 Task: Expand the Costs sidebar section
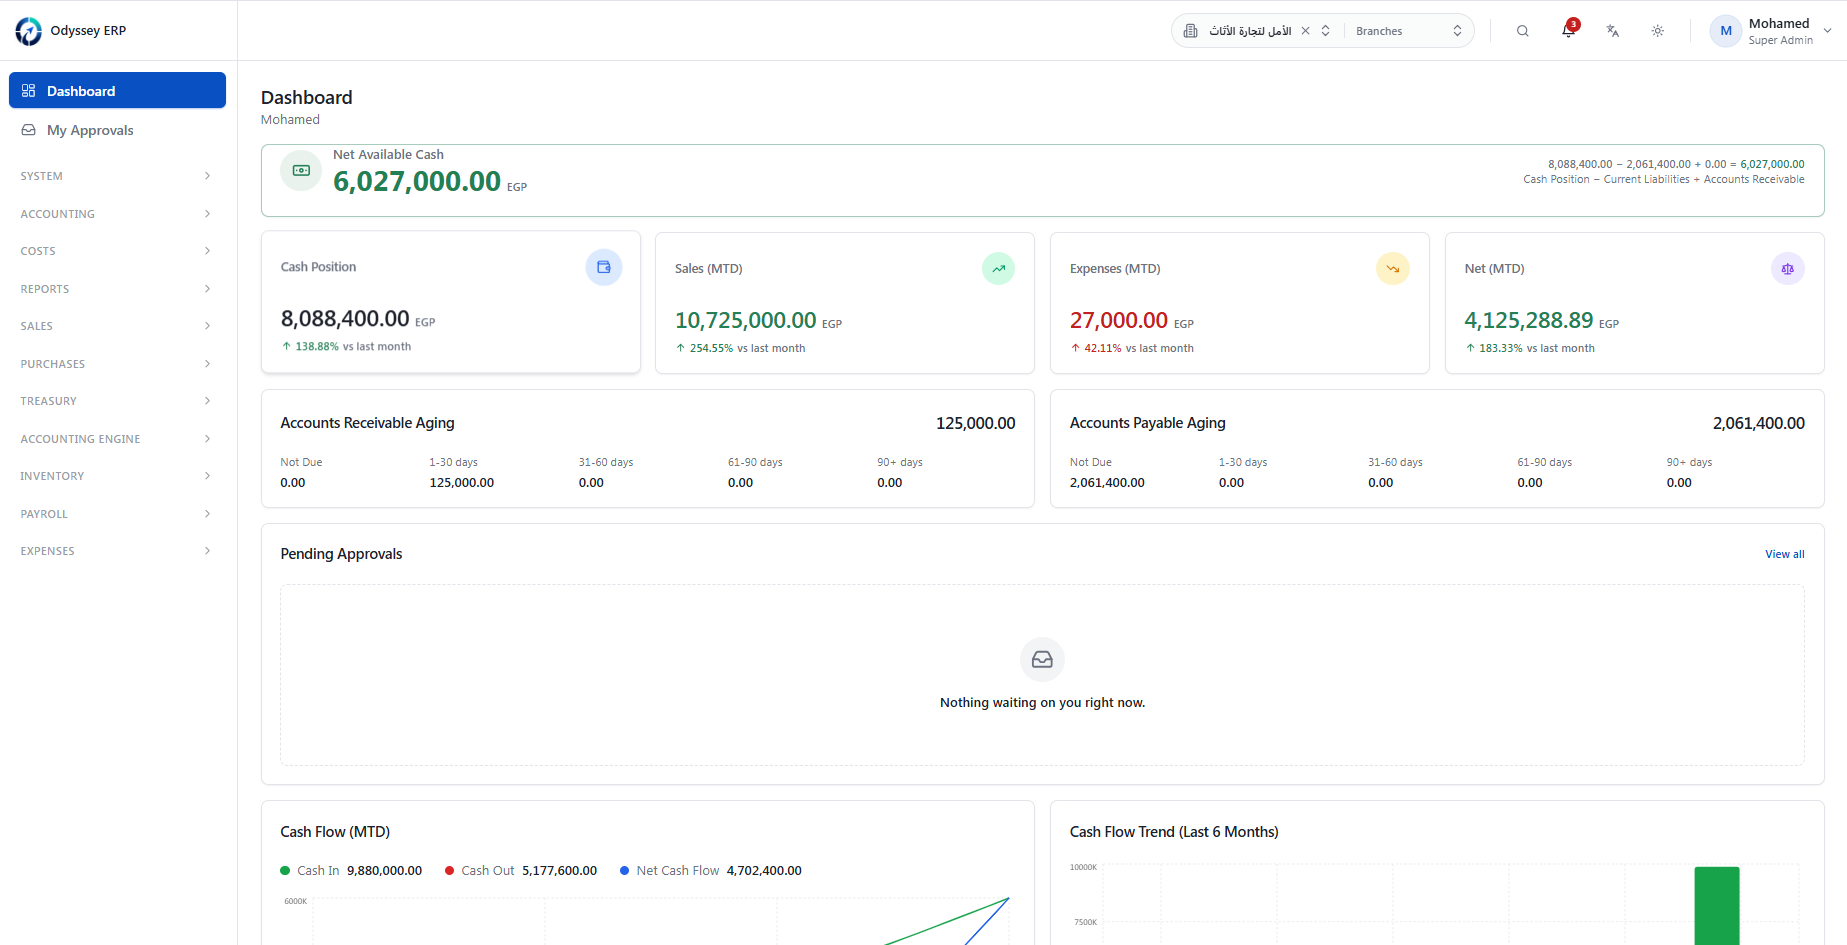click(x=117, y=251)
